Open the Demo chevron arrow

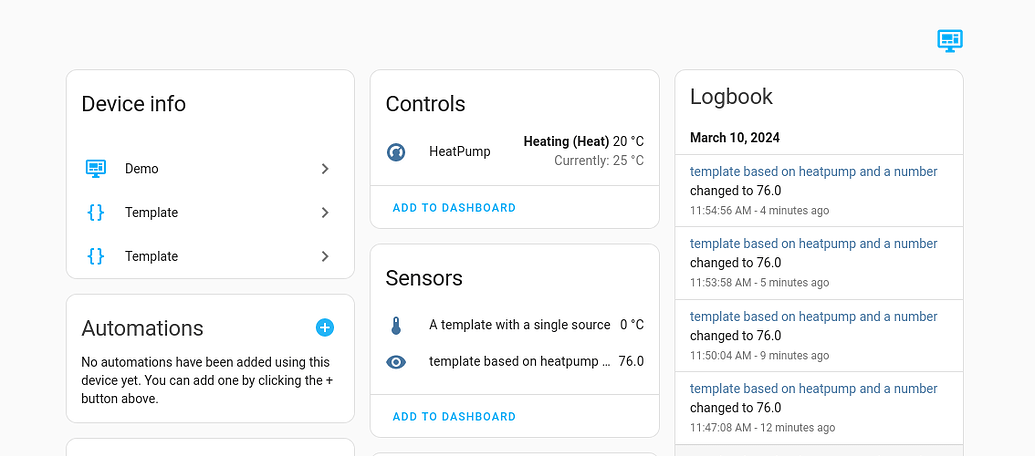325,169
